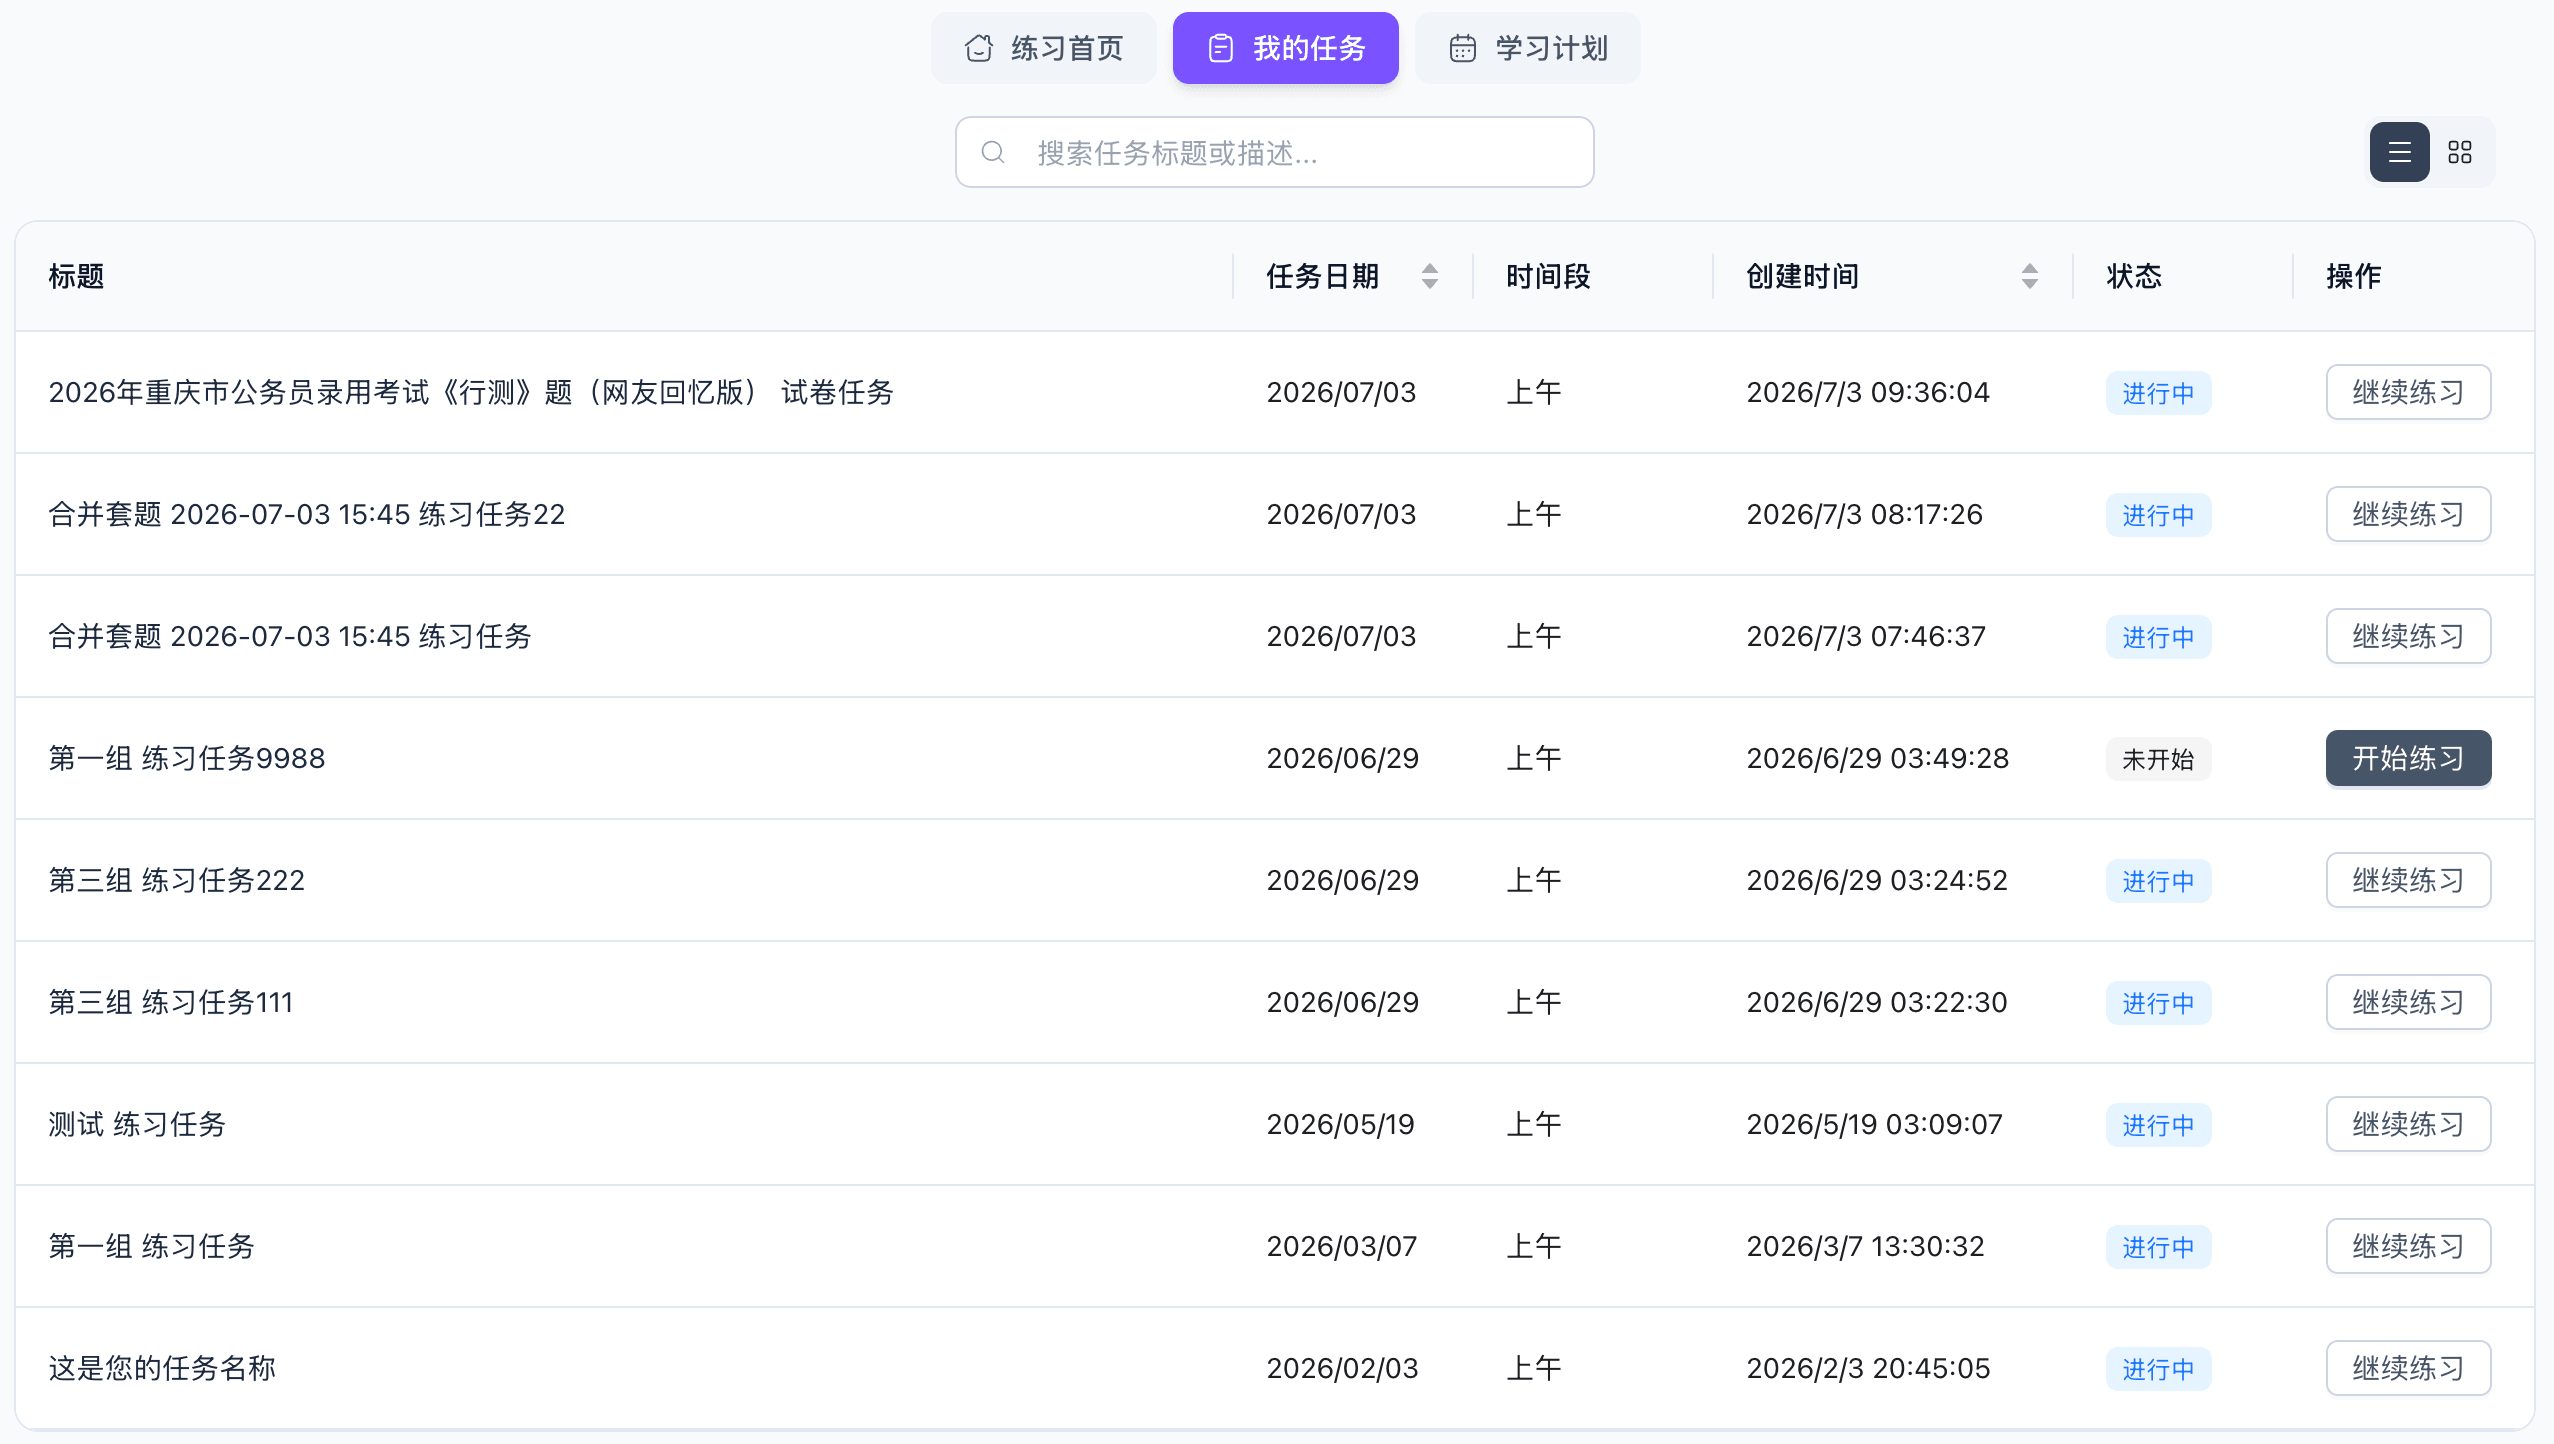This screenshot has height=1444, width=2554.
Task: Switch to list view layout
Action: pyautogui.click(x=2399, y=152)
